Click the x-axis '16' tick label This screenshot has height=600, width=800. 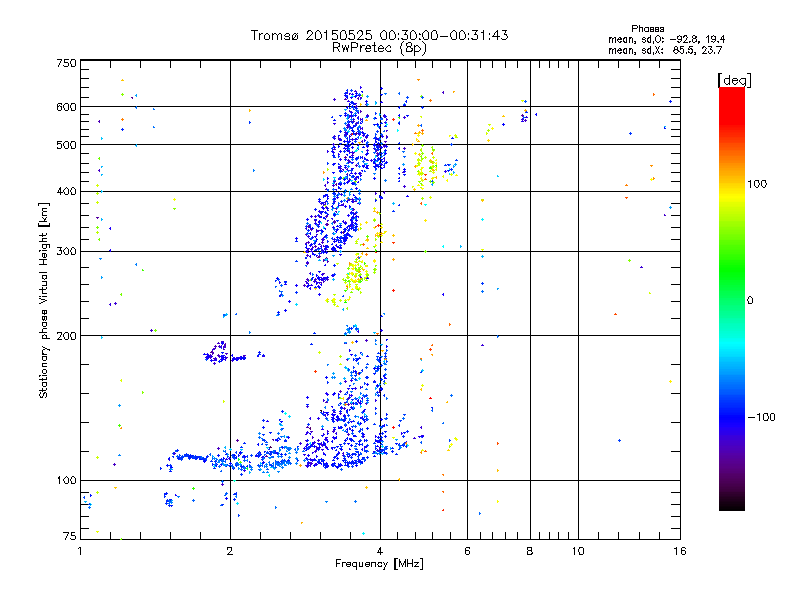(x=680, y=551)
